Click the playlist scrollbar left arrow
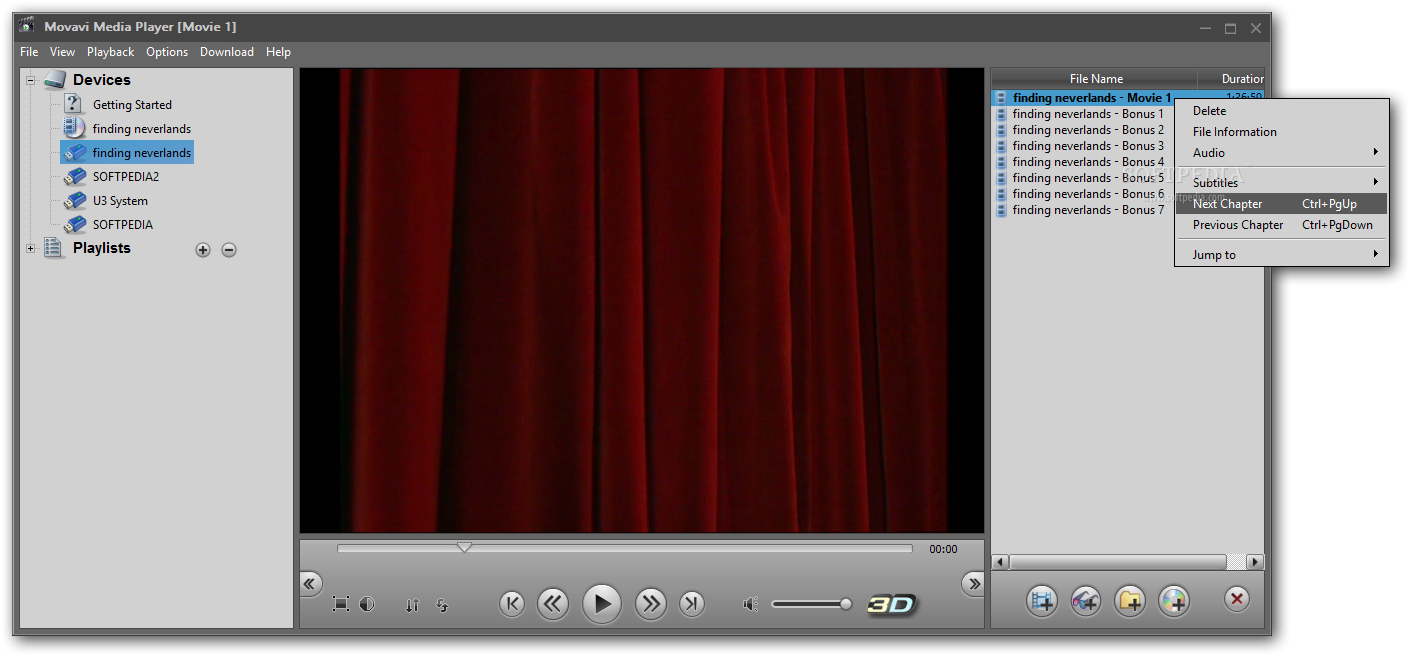Viewport: 1410px width, 656px height. (1000, 562)
